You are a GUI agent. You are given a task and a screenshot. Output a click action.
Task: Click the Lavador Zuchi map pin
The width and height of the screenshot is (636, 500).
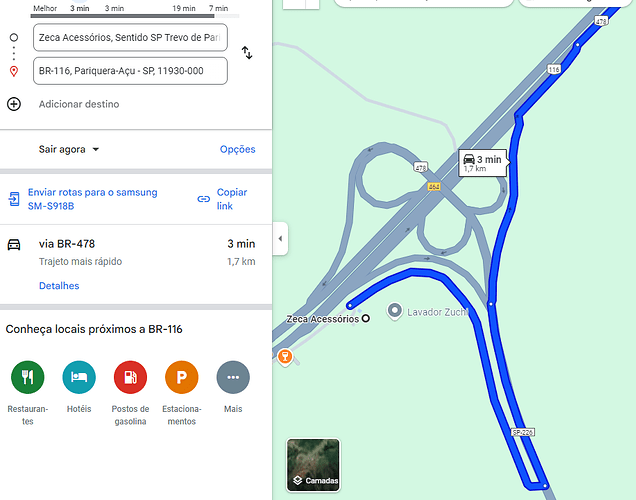coord(394,311)
